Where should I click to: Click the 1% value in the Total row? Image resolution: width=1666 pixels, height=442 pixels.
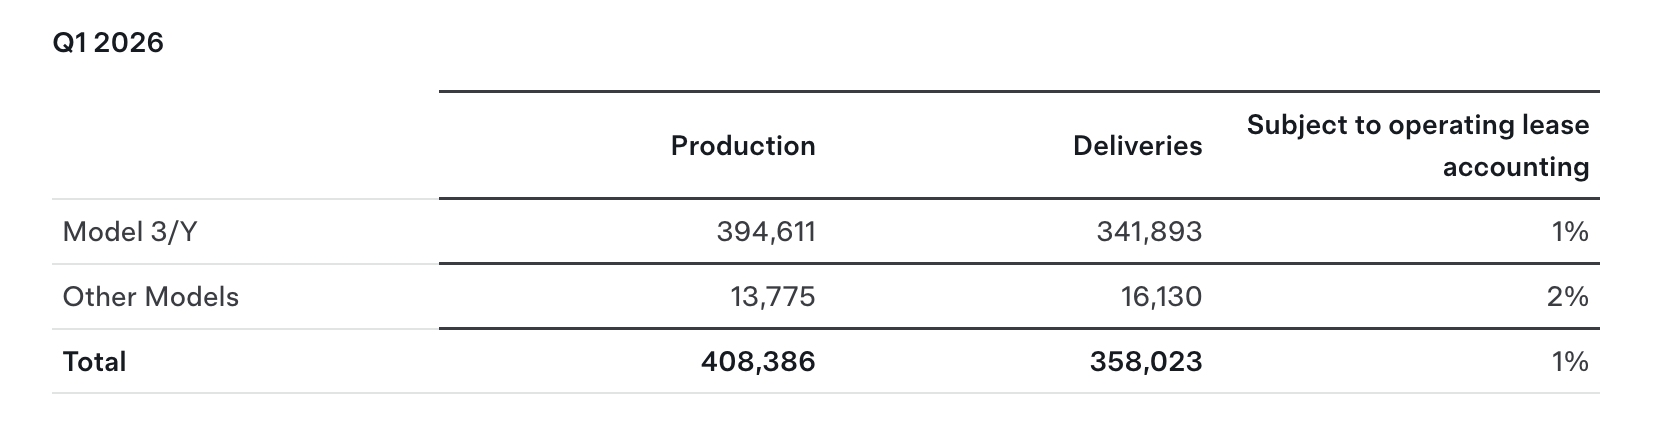[1570, 361]
